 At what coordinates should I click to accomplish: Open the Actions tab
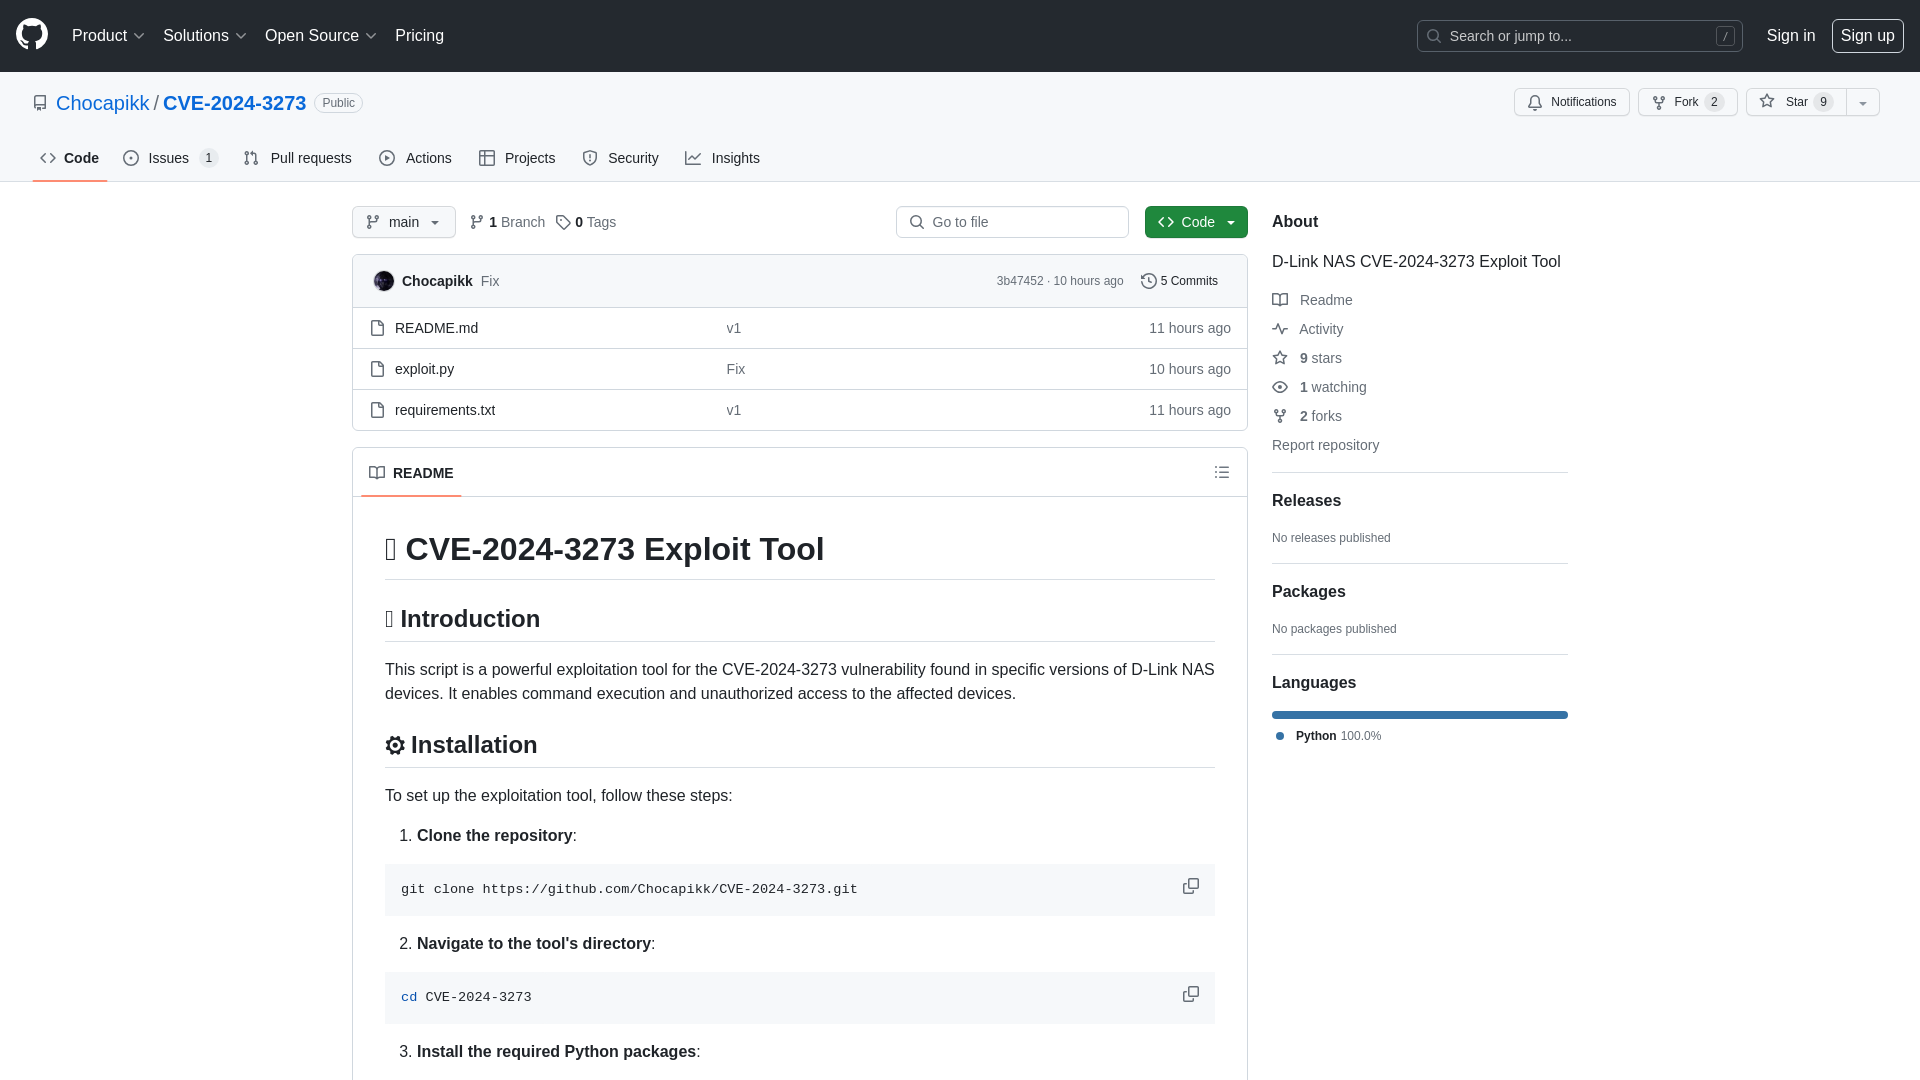click(x=415, y=158)
